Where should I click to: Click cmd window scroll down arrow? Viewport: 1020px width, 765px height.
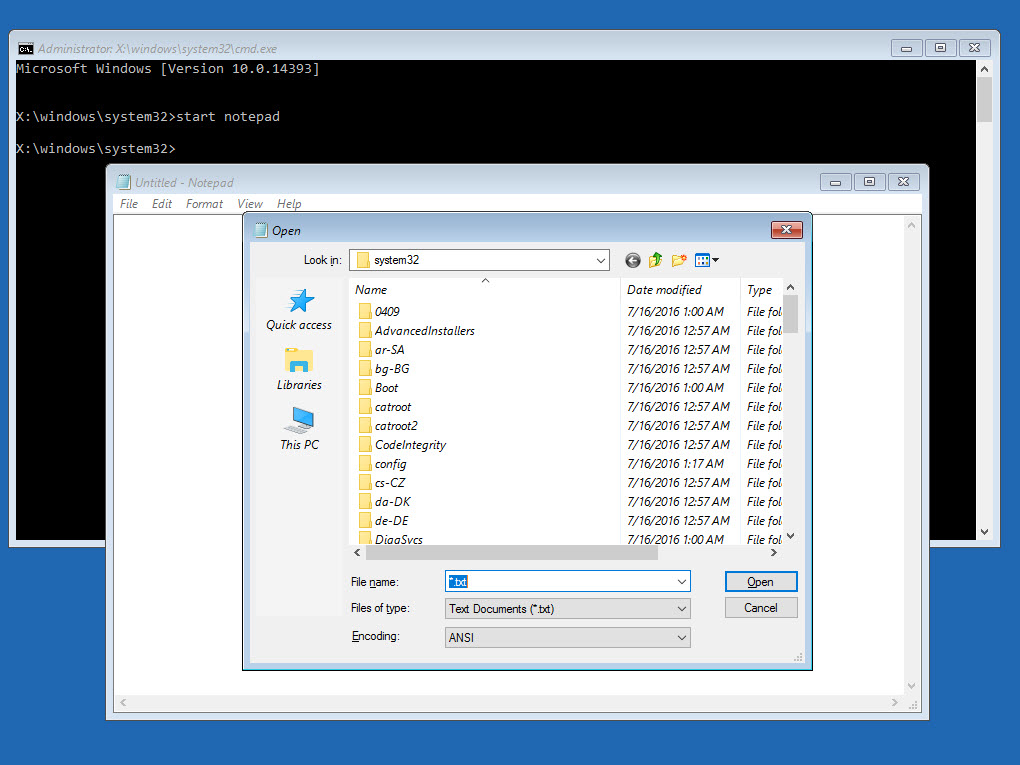click(984, 531)
